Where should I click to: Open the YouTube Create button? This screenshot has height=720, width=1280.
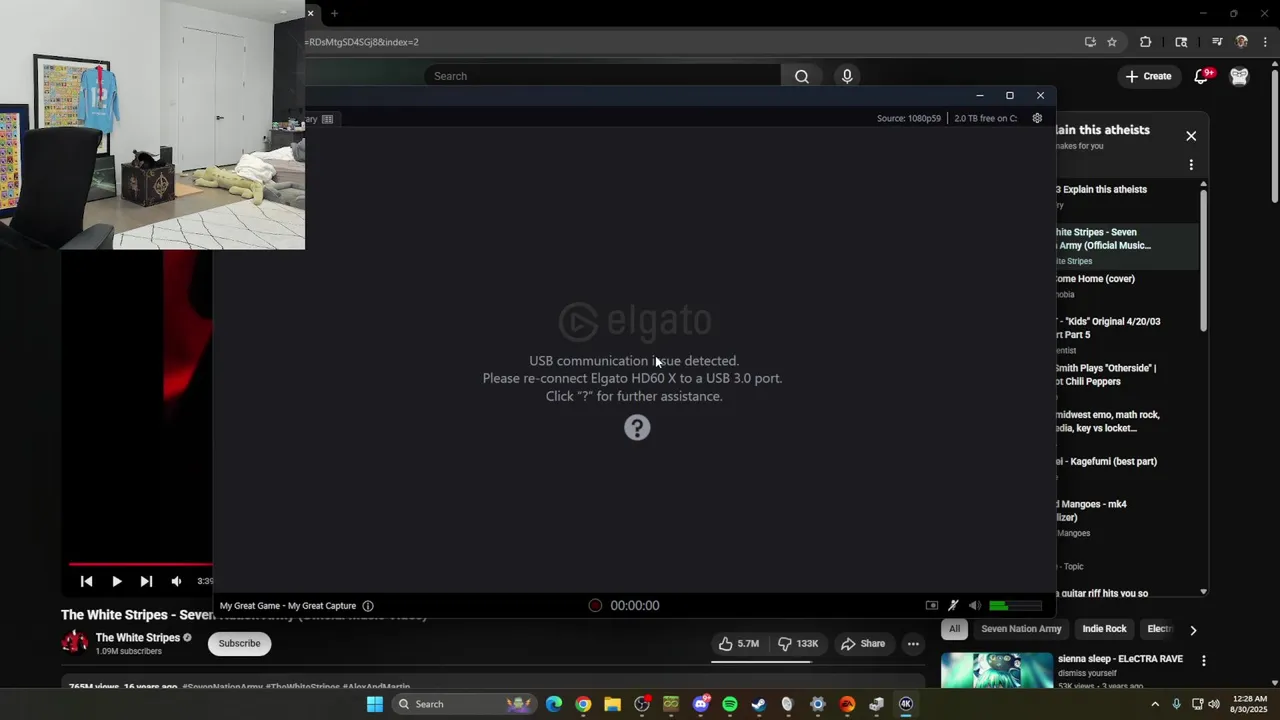point(1148,76)
